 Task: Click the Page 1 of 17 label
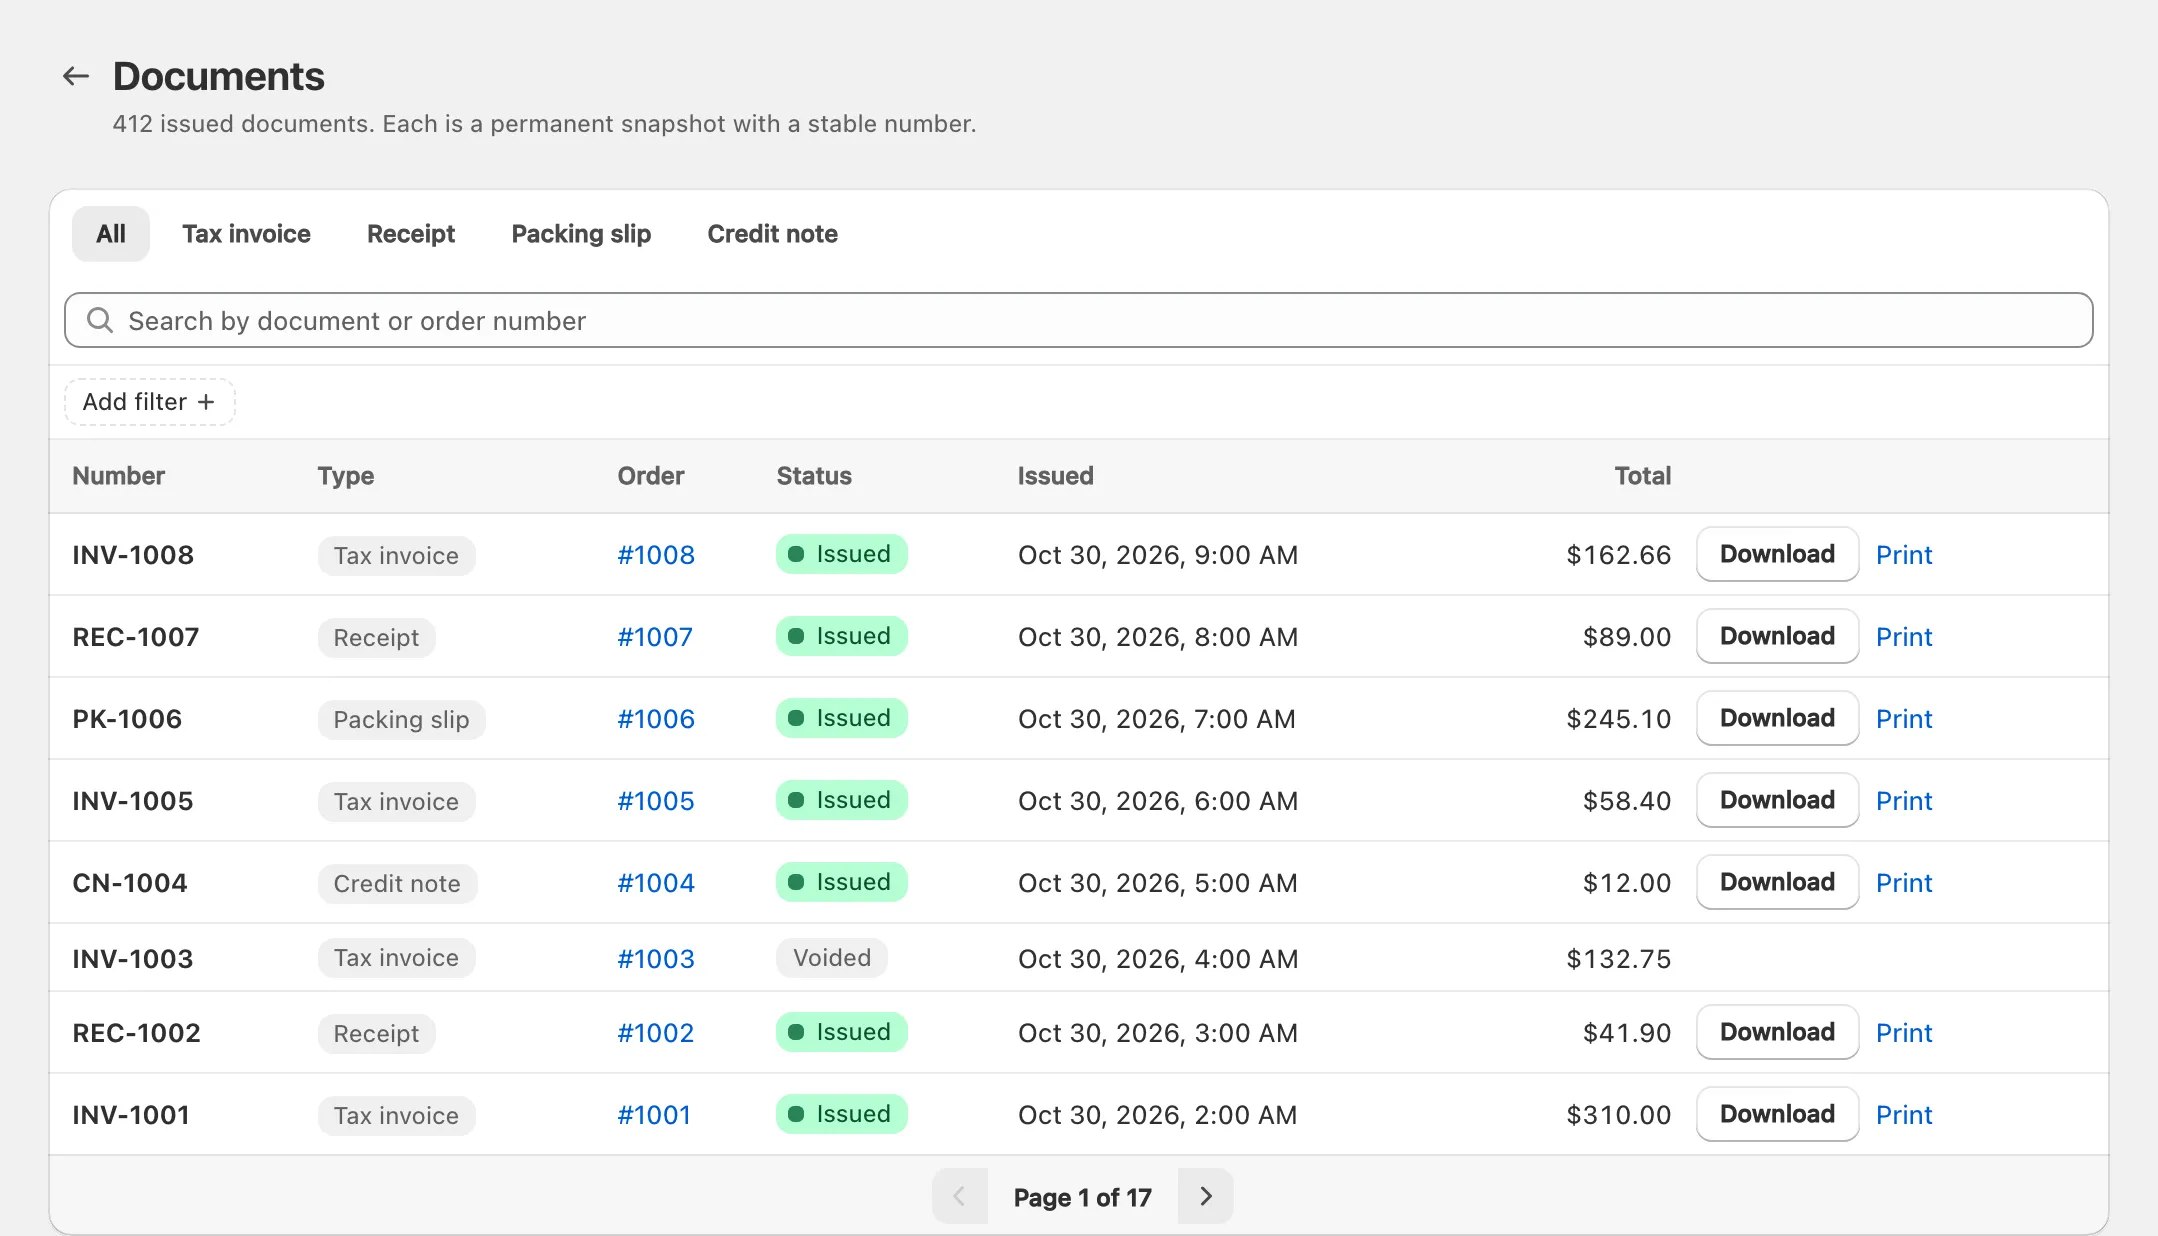pyautogui.click(x=1082, y=1197)
